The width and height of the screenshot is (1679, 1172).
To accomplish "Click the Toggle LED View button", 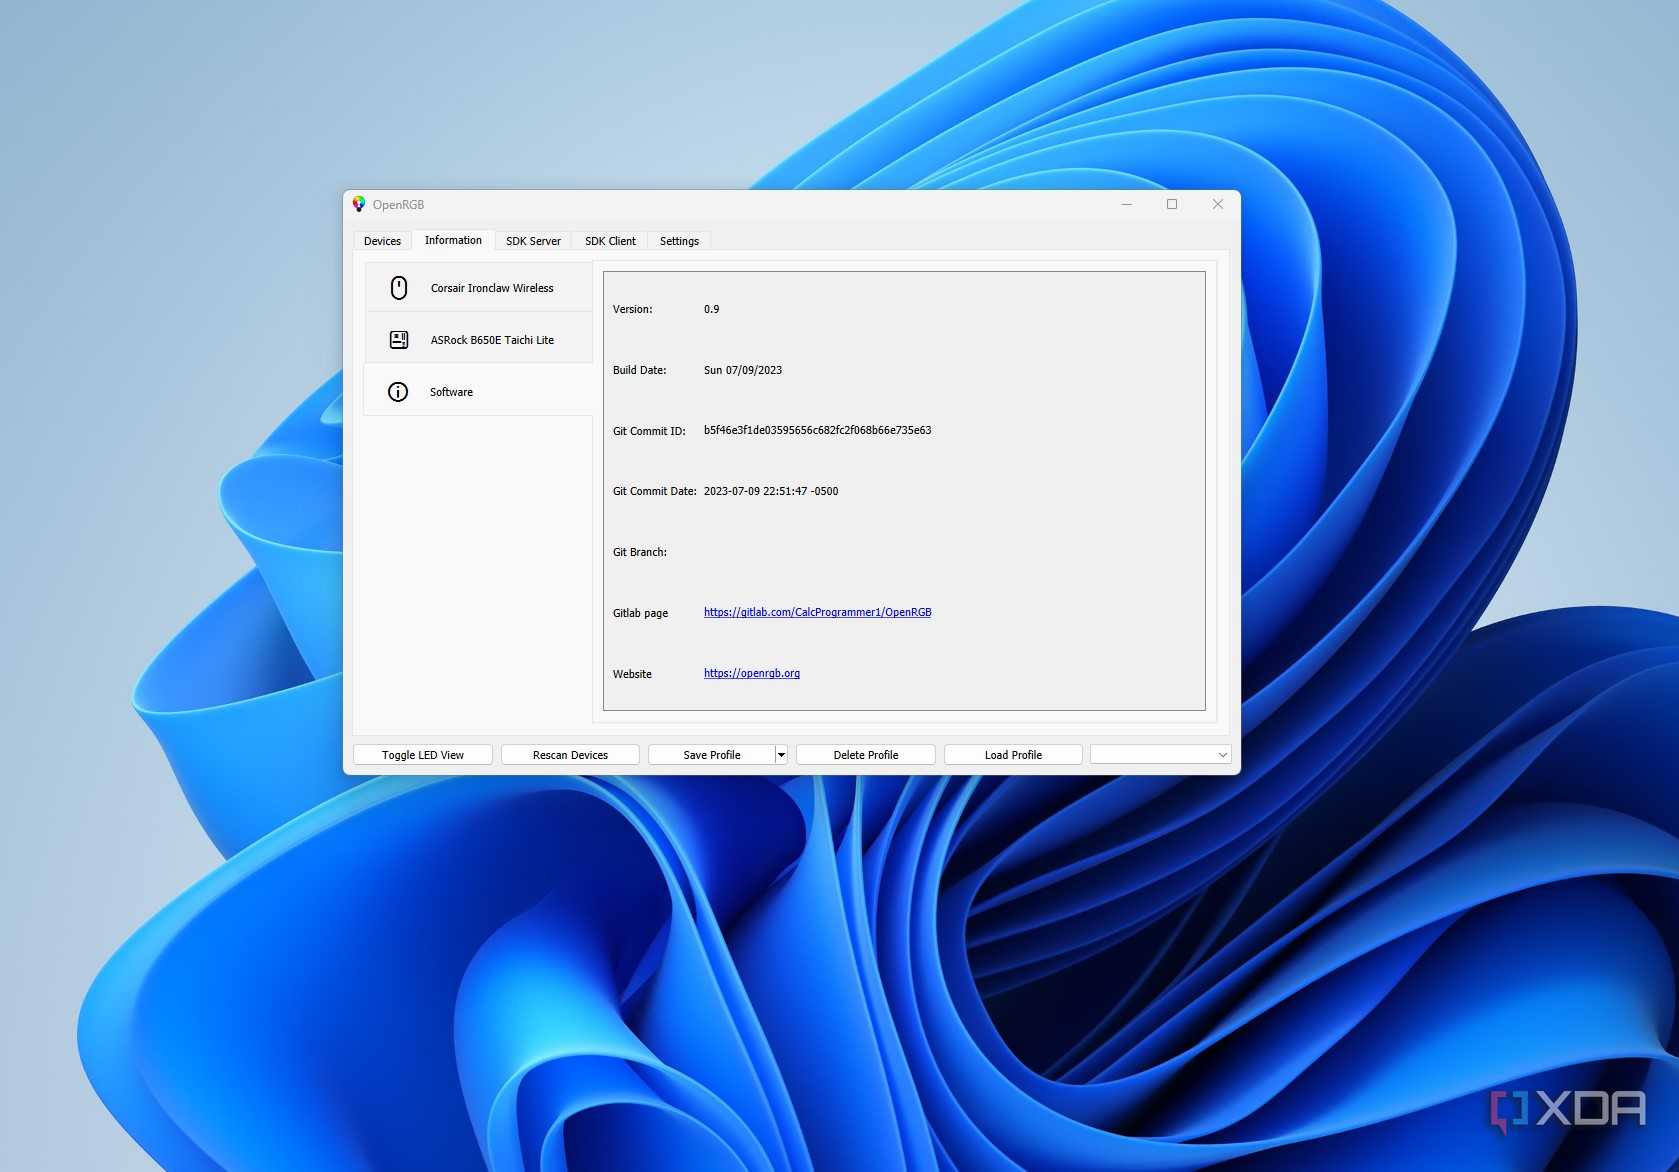I will [423, 755].
